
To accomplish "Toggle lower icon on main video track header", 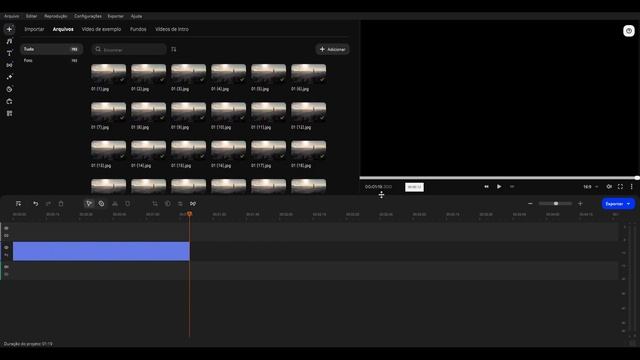I will 6,255.
